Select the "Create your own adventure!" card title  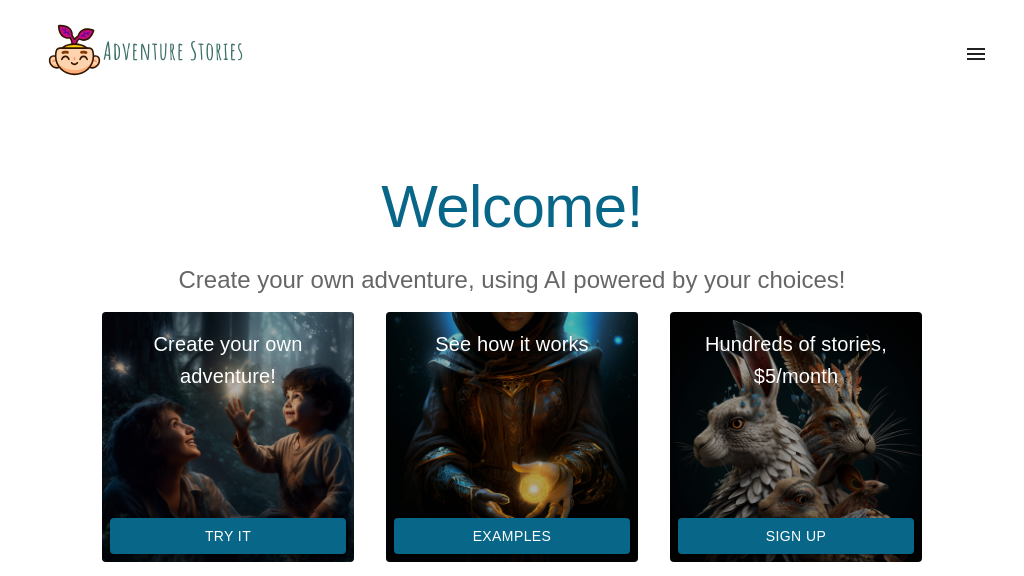click(228, 360)
